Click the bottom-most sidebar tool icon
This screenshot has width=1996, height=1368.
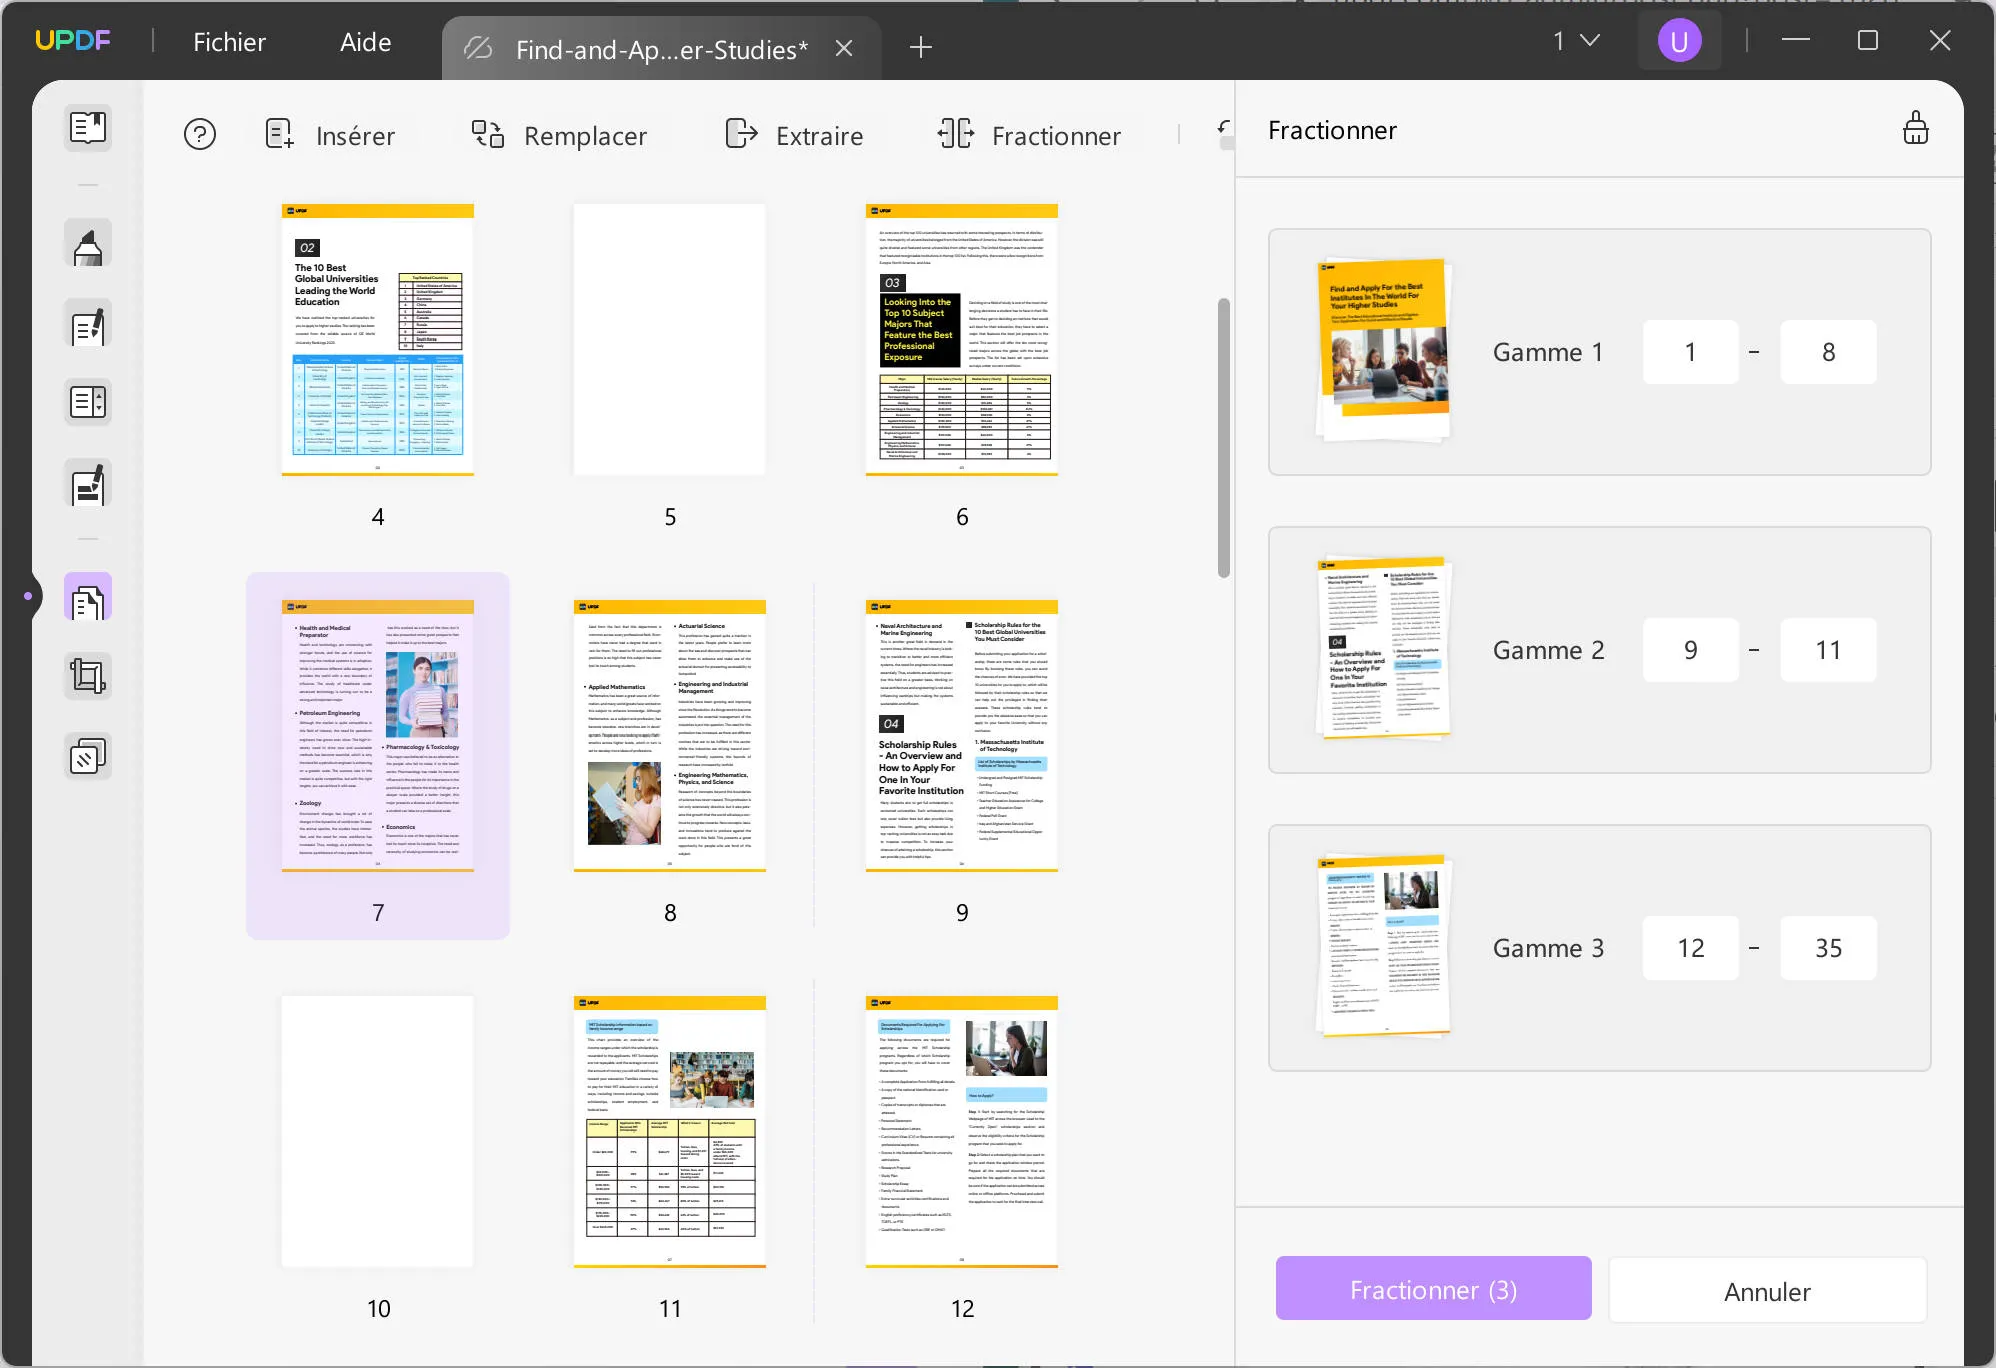pos(88,756)
